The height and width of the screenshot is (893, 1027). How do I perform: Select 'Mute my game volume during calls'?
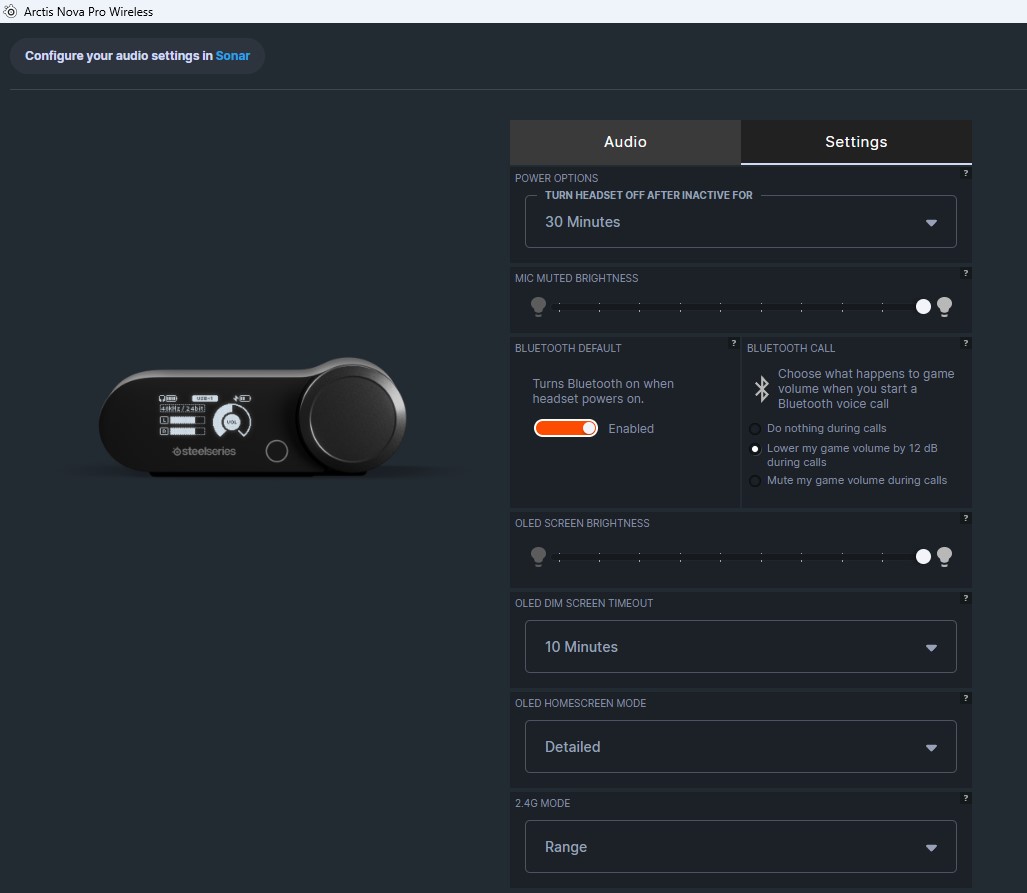pyautogui.click(x=755, y=481)
